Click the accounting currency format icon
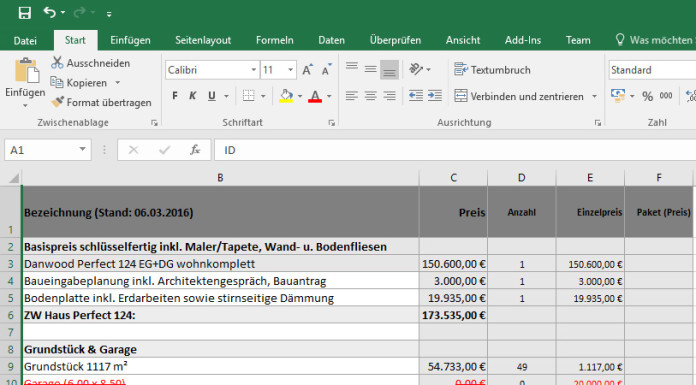 pos(617,95)
